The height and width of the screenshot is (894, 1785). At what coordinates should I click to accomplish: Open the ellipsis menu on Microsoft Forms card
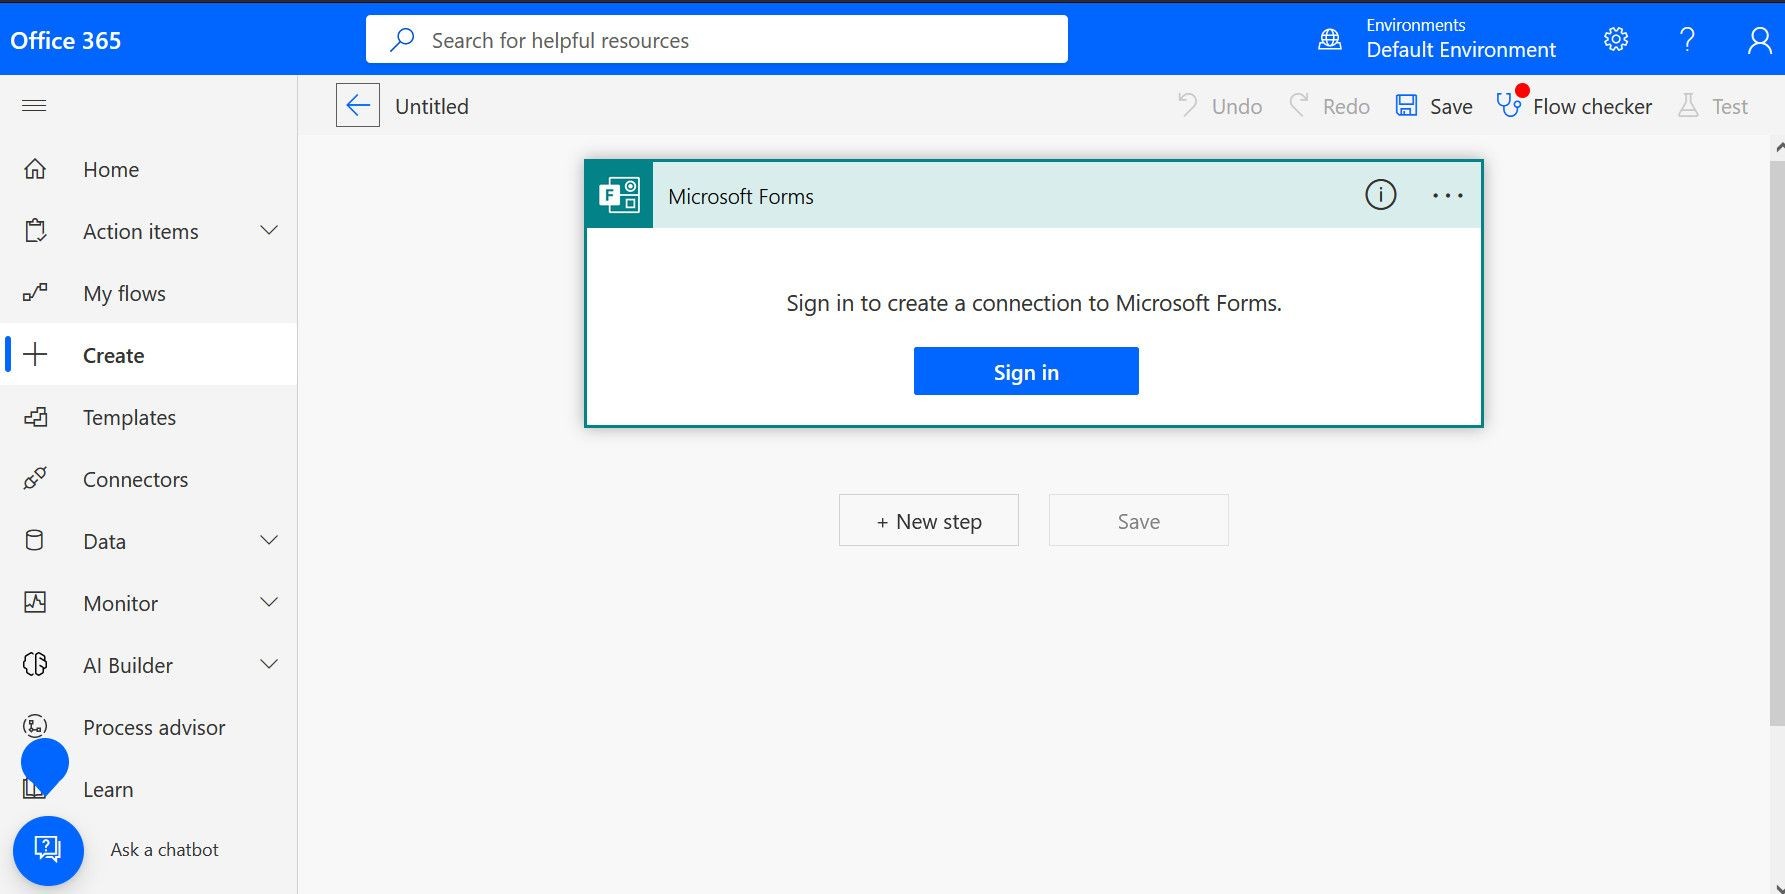(1448, 196)
